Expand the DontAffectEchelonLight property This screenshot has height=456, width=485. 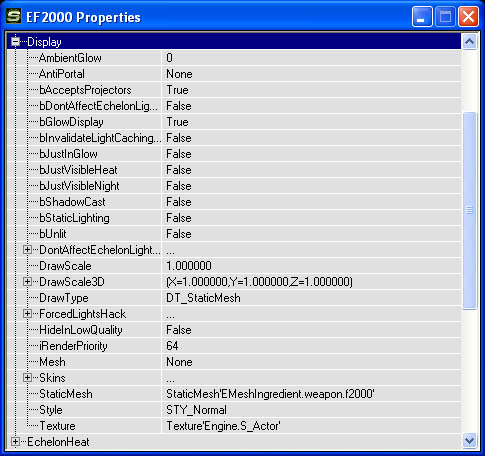tap(27, 250)
